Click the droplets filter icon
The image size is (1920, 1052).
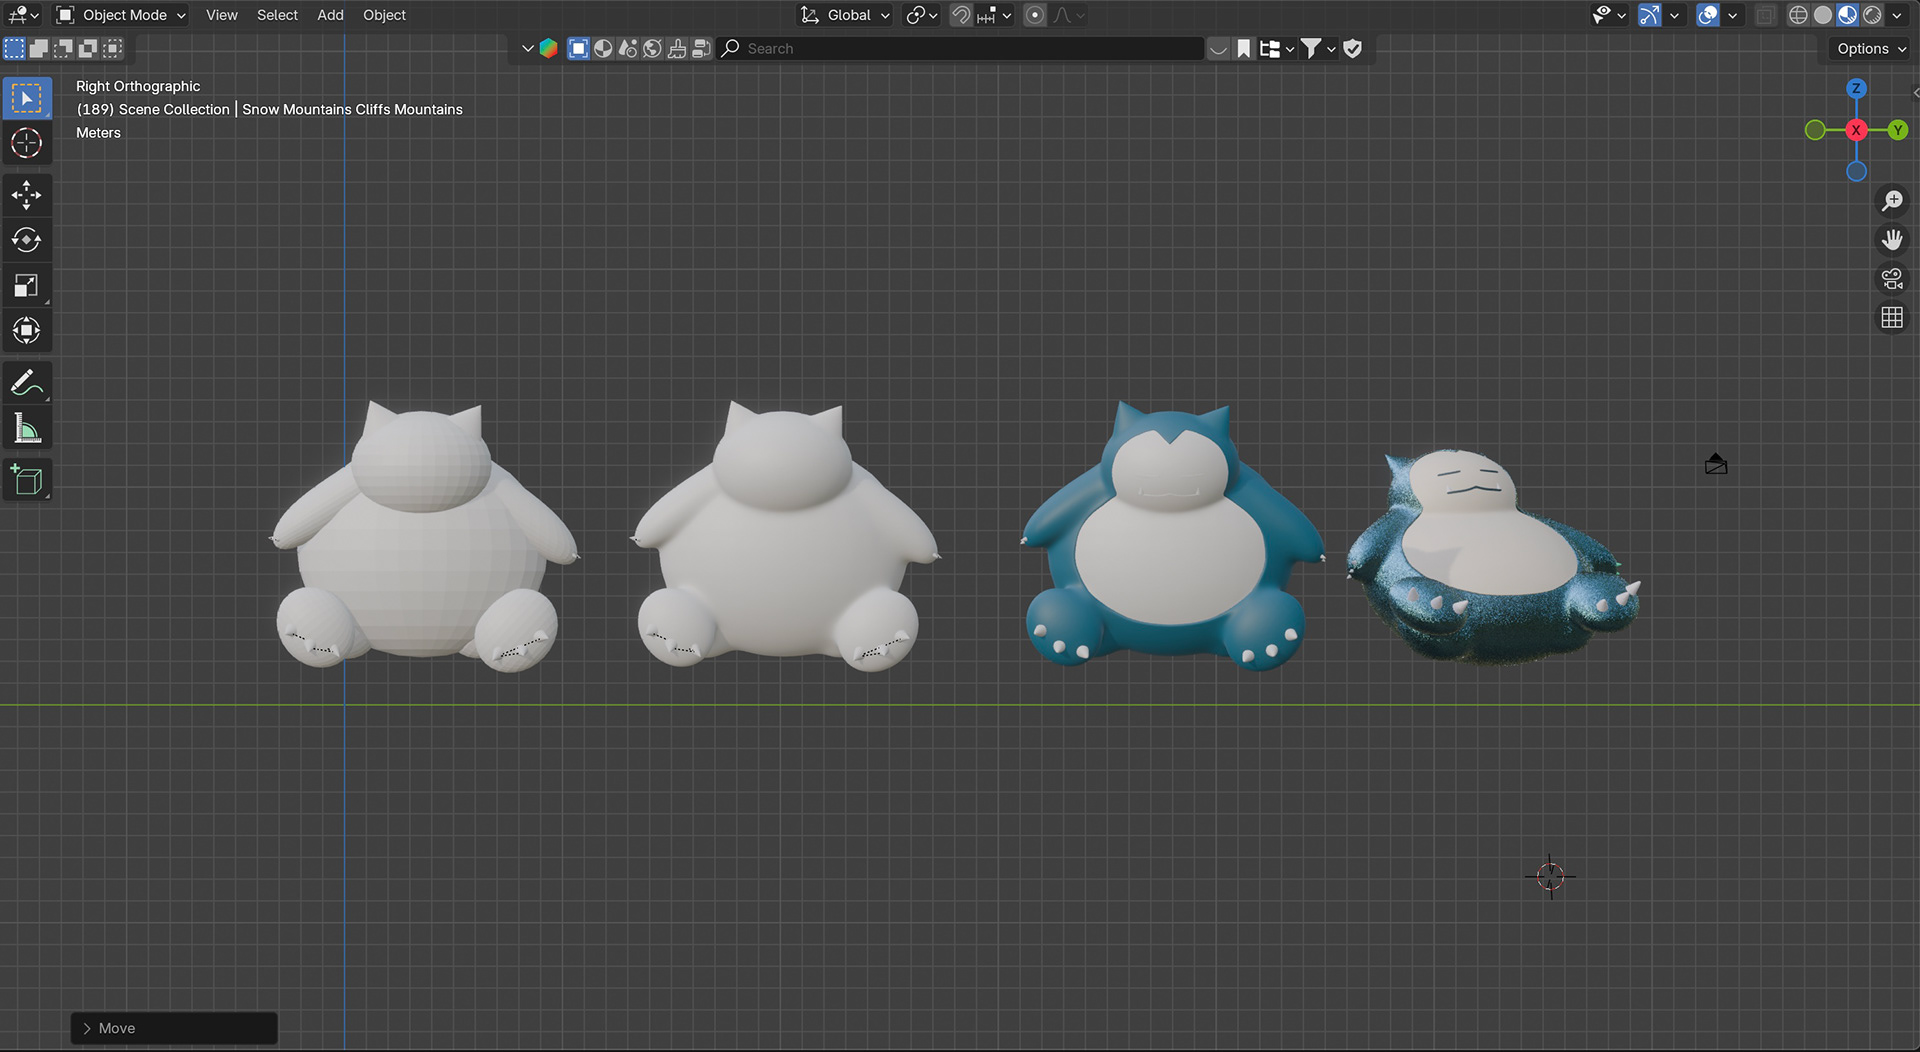[628, 48]
